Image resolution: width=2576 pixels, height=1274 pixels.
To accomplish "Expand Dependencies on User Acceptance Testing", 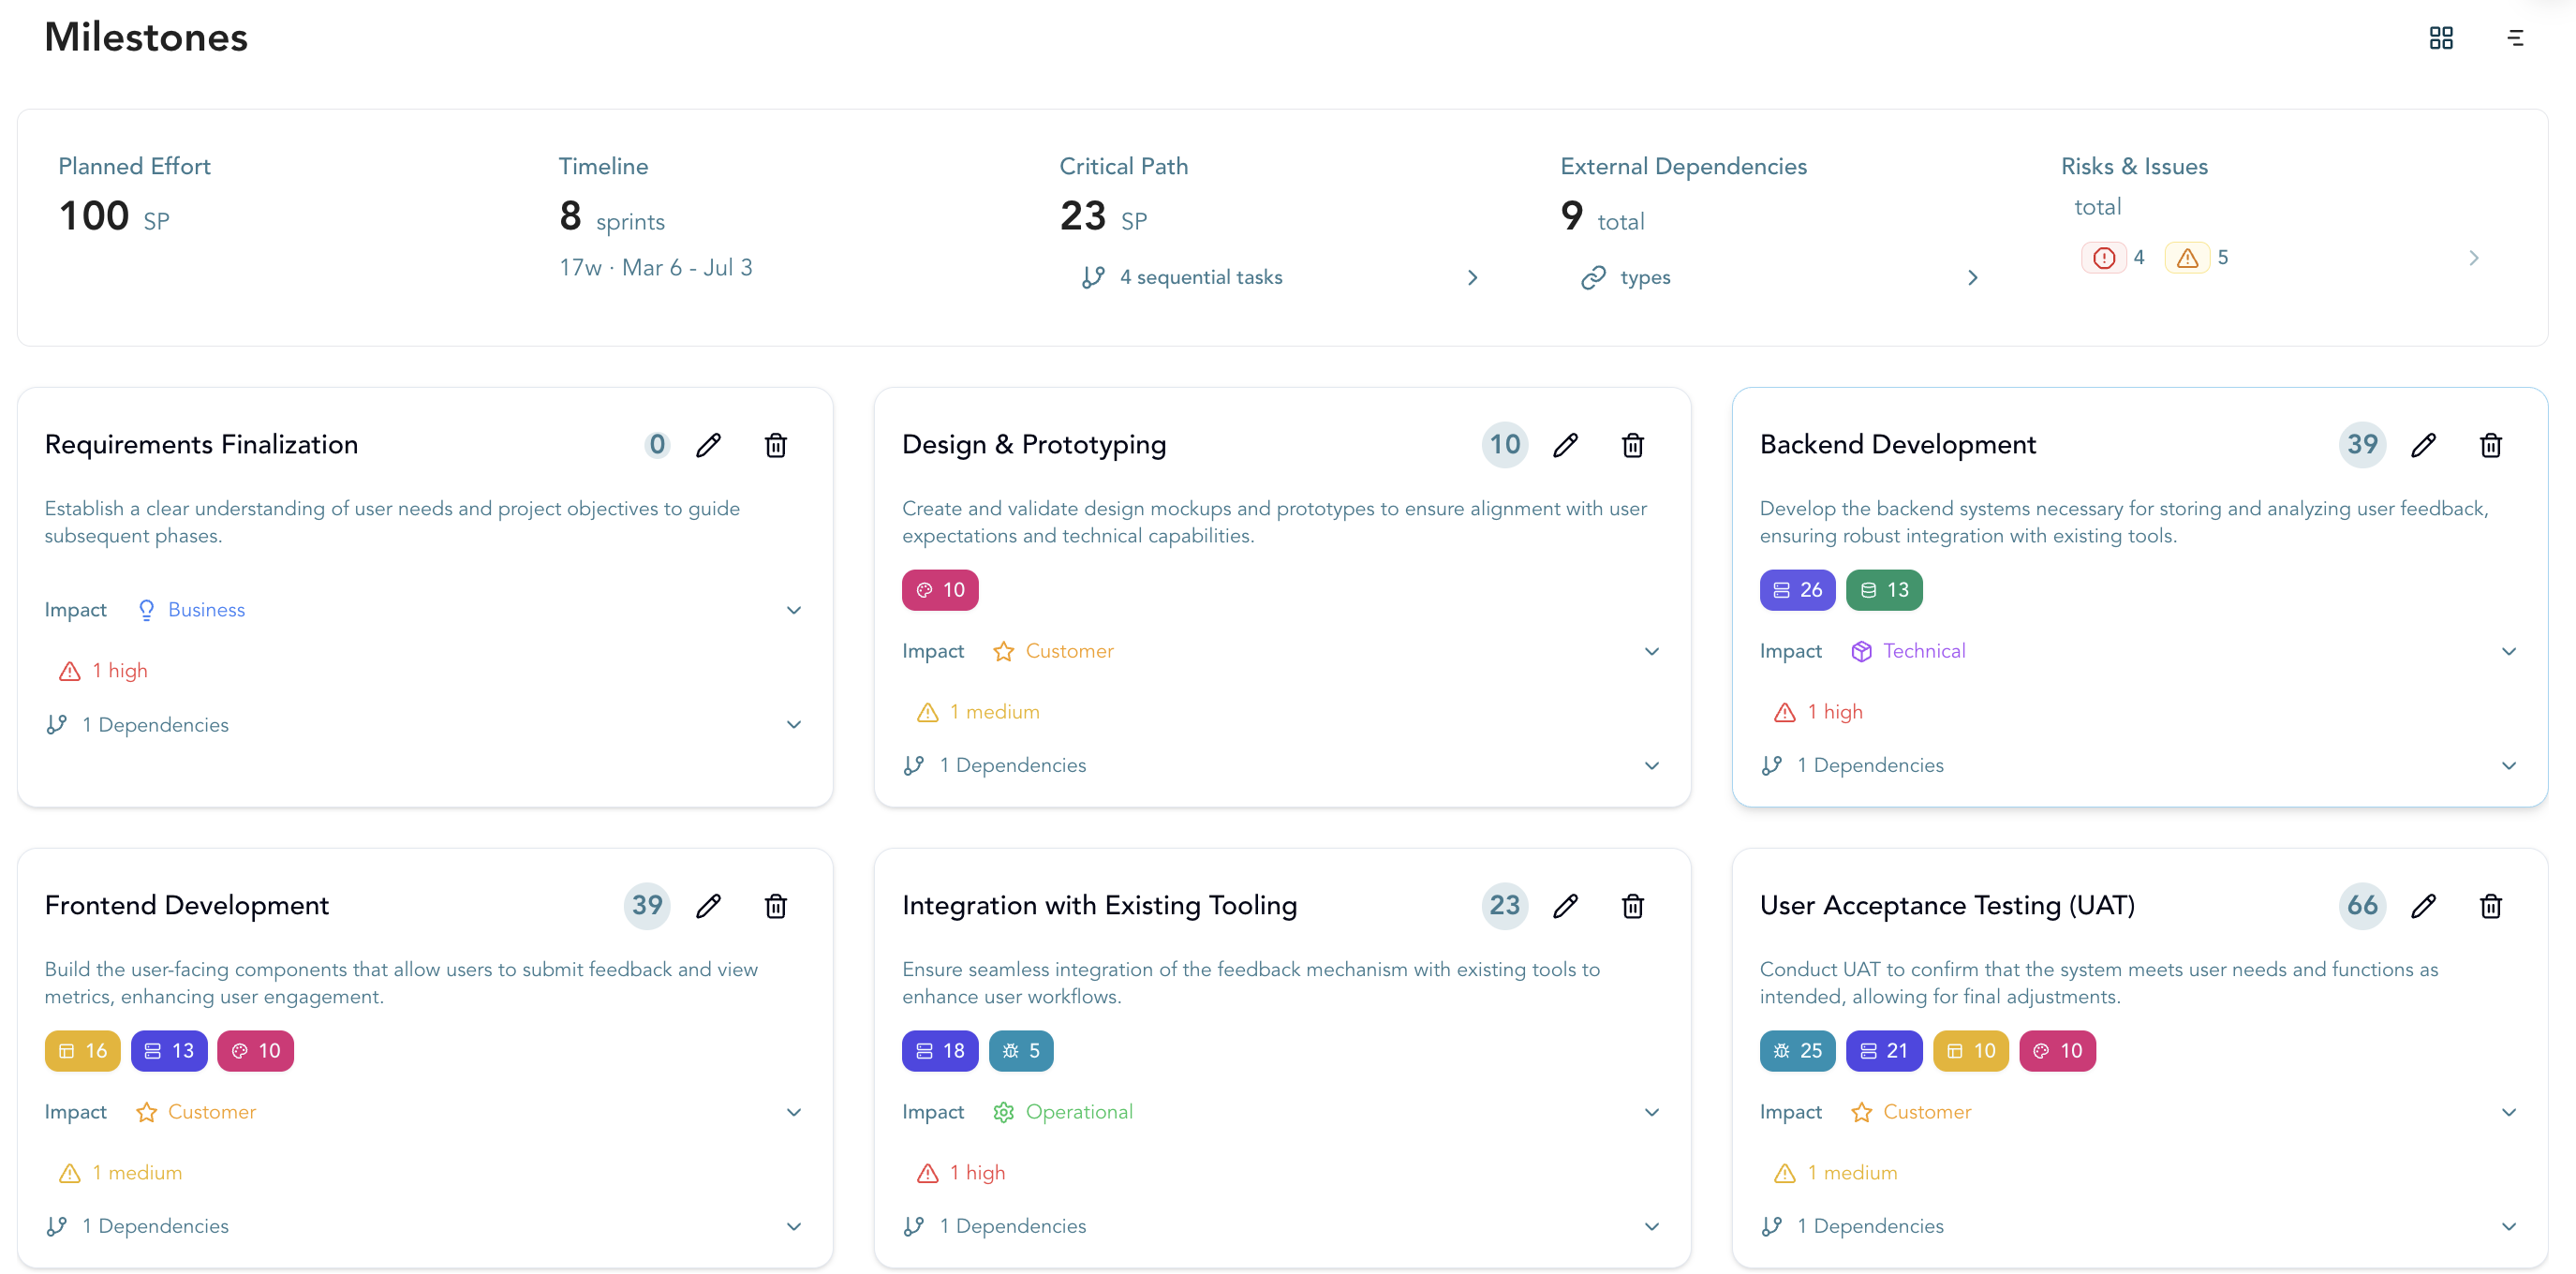I will click(x=2509, y=1226).
